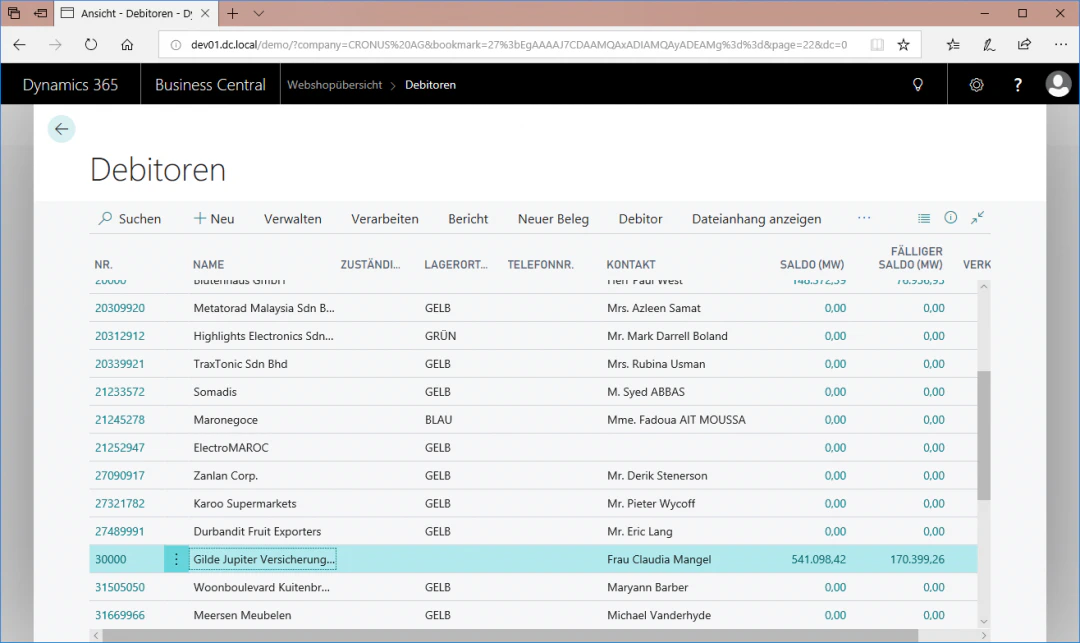Select the GRÜN location cell
This screenshot has width=1080, height=643.
click(440, 336)
